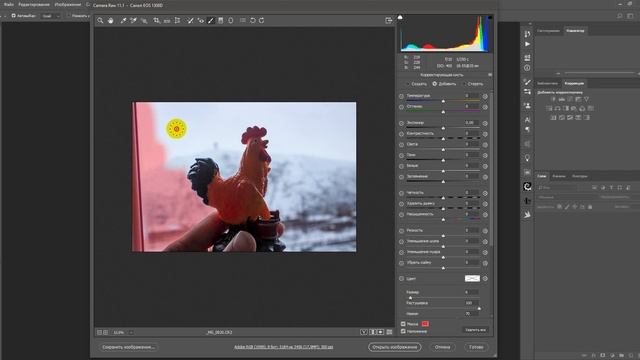Open the adjustment brush panel menu icon
The height and width of the screenshot is (360, 640).
click(x=490, y=75)
